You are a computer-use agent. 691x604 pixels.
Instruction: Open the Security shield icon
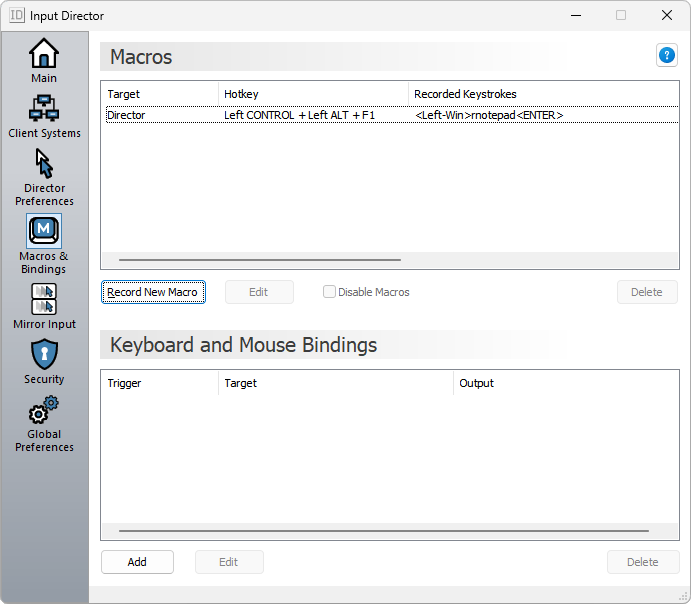pos(44,354)
